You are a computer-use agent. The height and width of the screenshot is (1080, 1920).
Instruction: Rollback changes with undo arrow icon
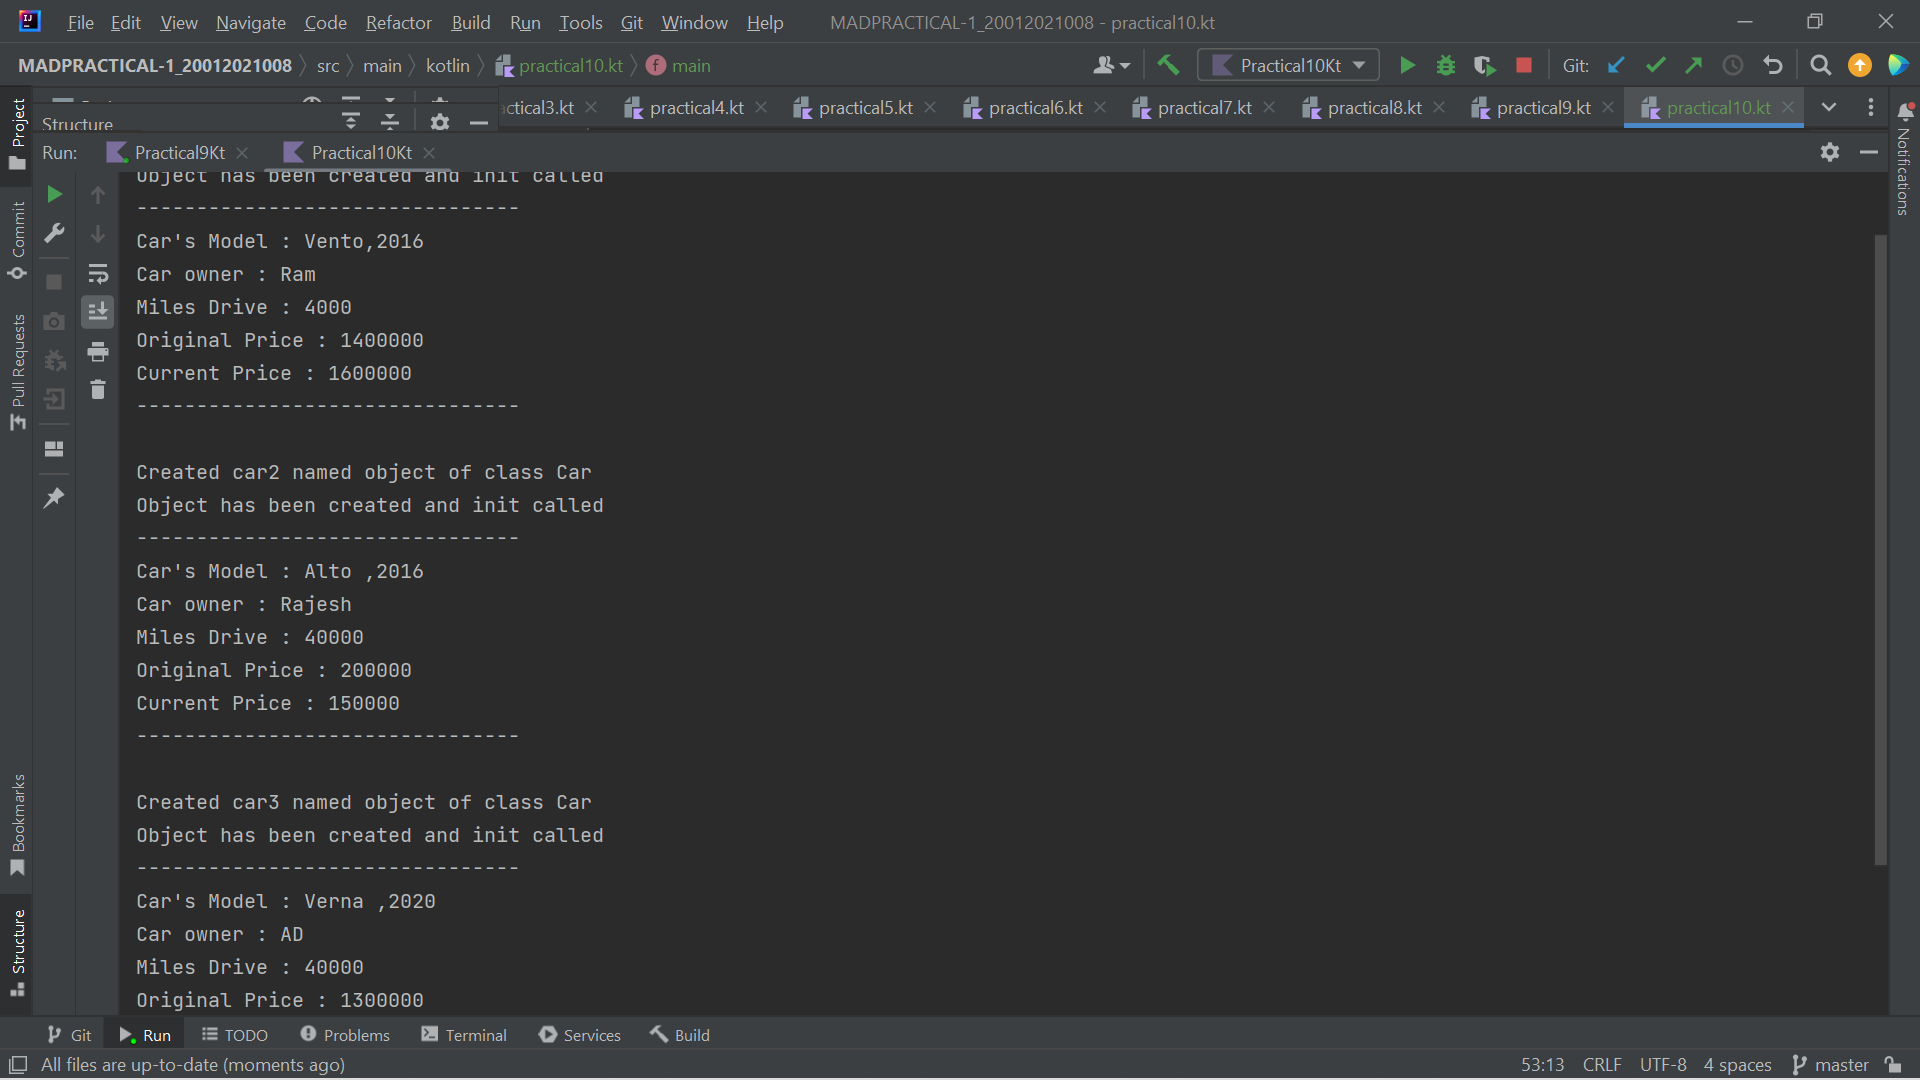coord(1773,66)
